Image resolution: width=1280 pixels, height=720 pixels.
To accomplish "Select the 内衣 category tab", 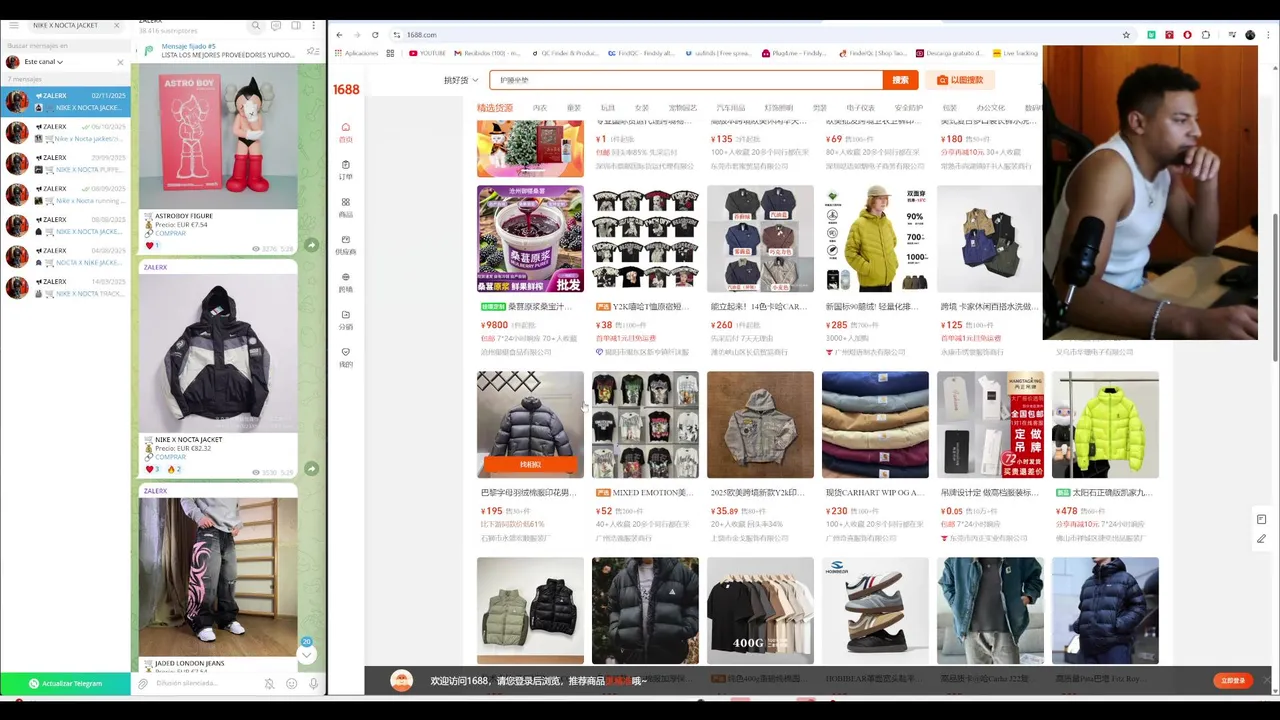I will (540, 108).
